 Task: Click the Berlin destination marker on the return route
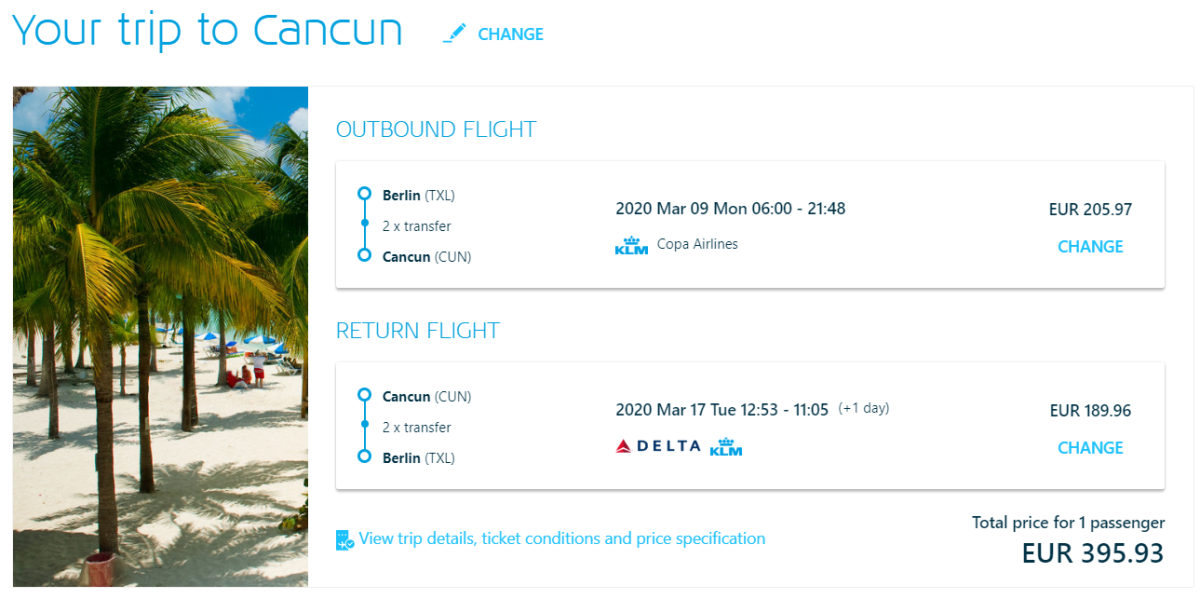(x=364, y=458)
